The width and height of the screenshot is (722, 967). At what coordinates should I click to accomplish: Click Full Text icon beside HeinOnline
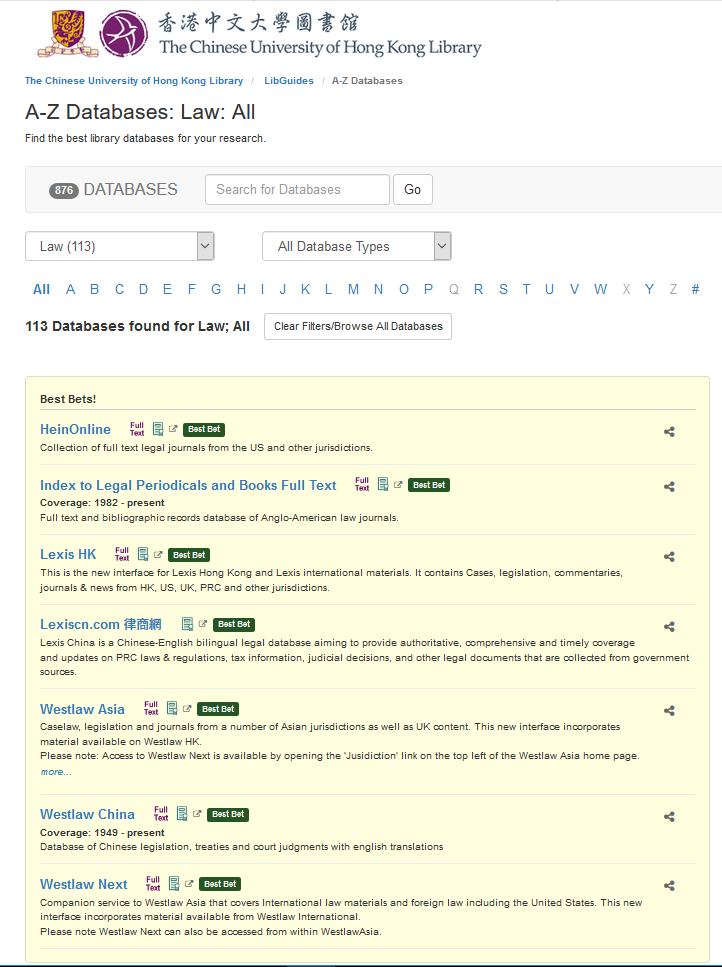click(137, 429)
